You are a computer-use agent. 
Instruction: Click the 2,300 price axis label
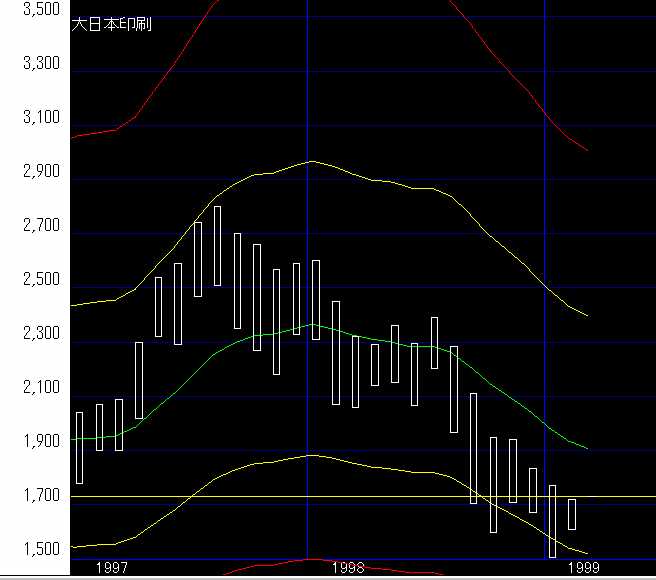(41, 334)
